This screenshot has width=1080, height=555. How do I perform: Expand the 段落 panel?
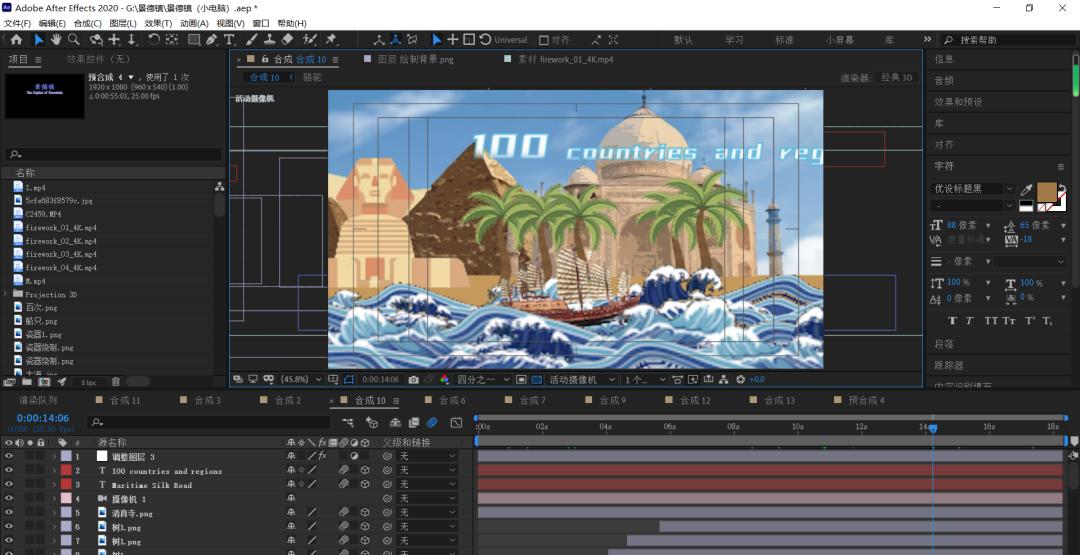944,344
